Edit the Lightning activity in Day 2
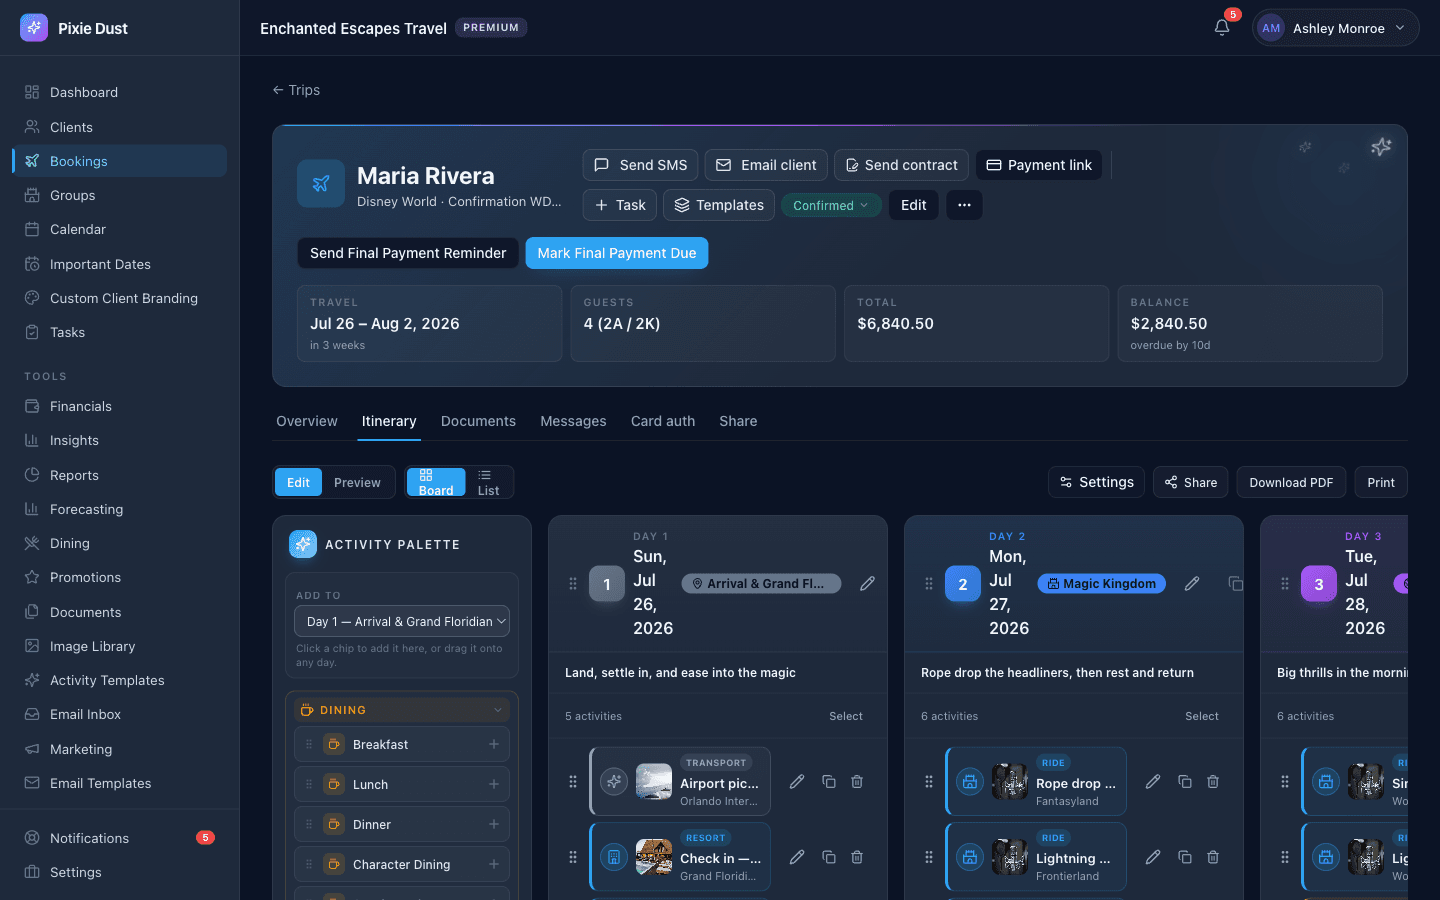Viewport: 1440px width, 900px height. coord(1153,857)
